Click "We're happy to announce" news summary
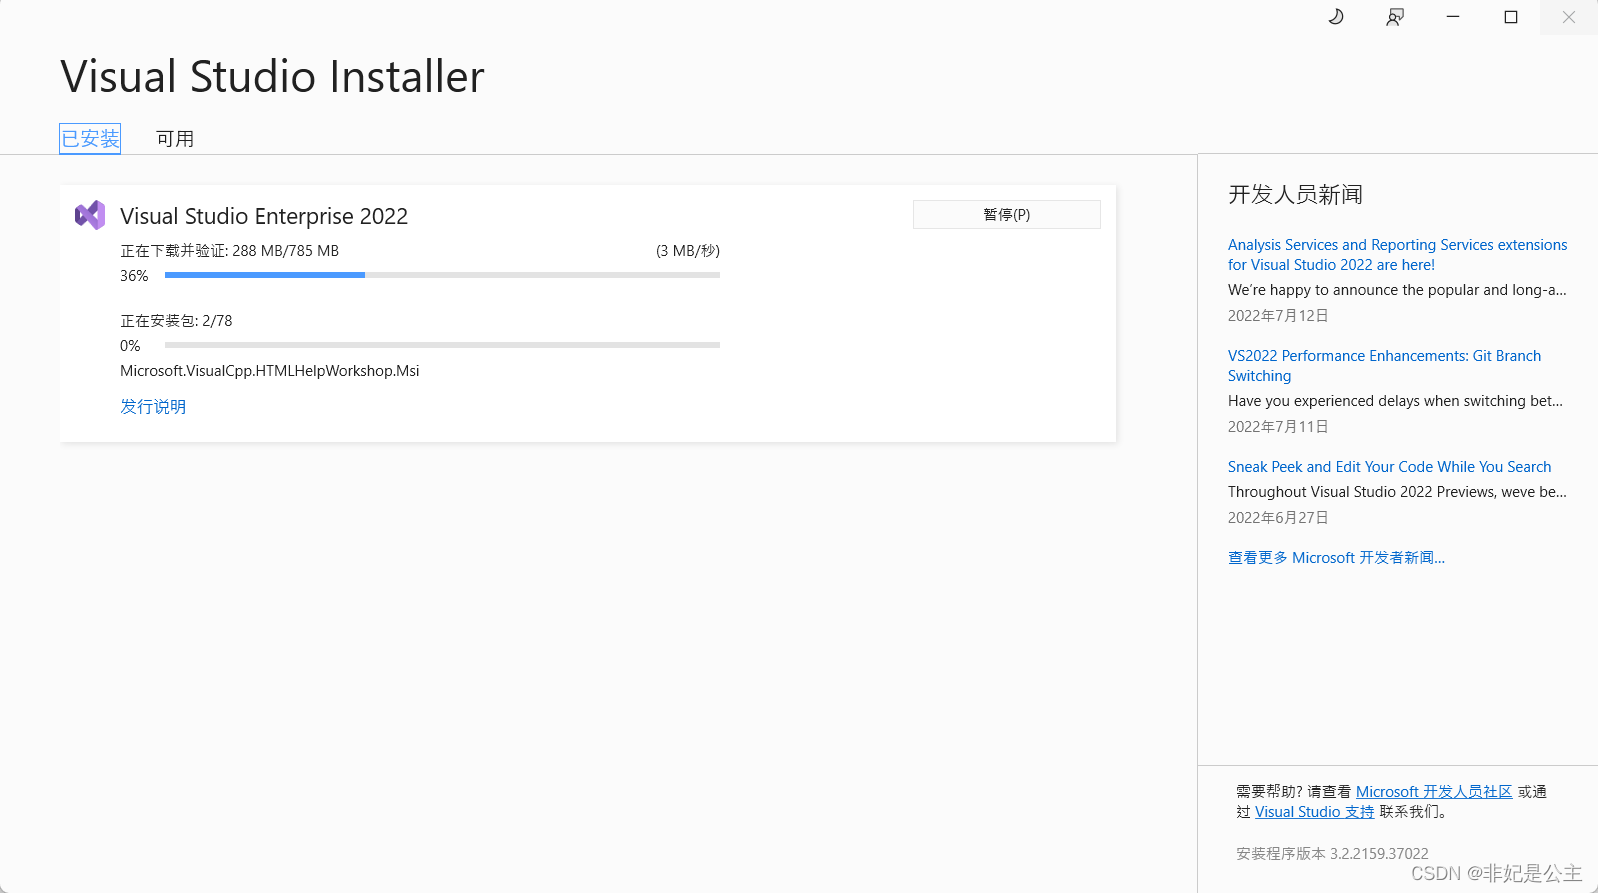The image size is (1598, 893). (x=1397, y=289)
